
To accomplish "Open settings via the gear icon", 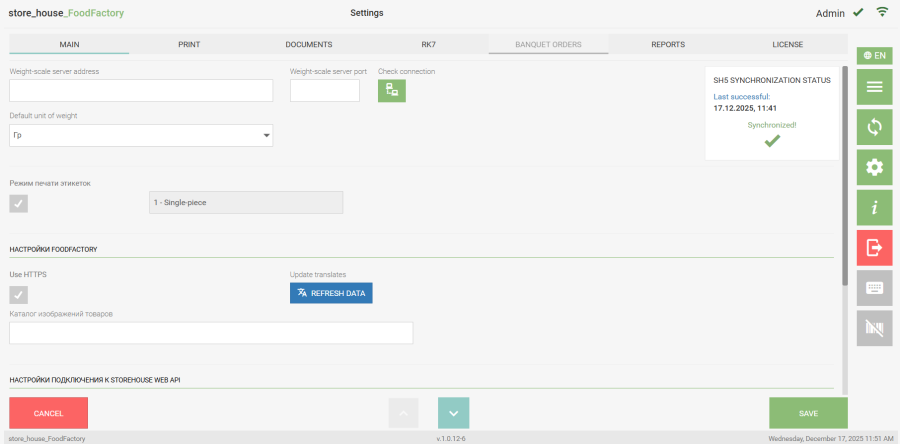I will [874, 167].
